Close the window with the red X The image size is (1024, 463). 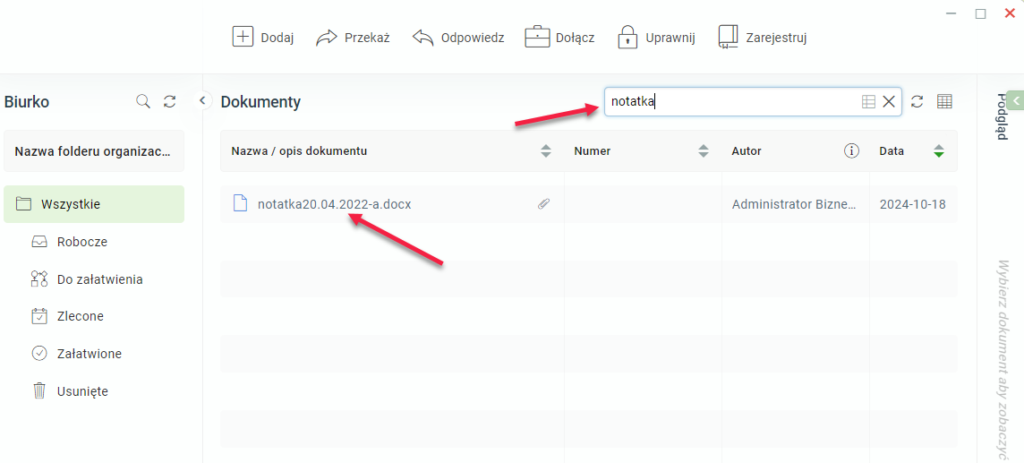pos(1010,13)
